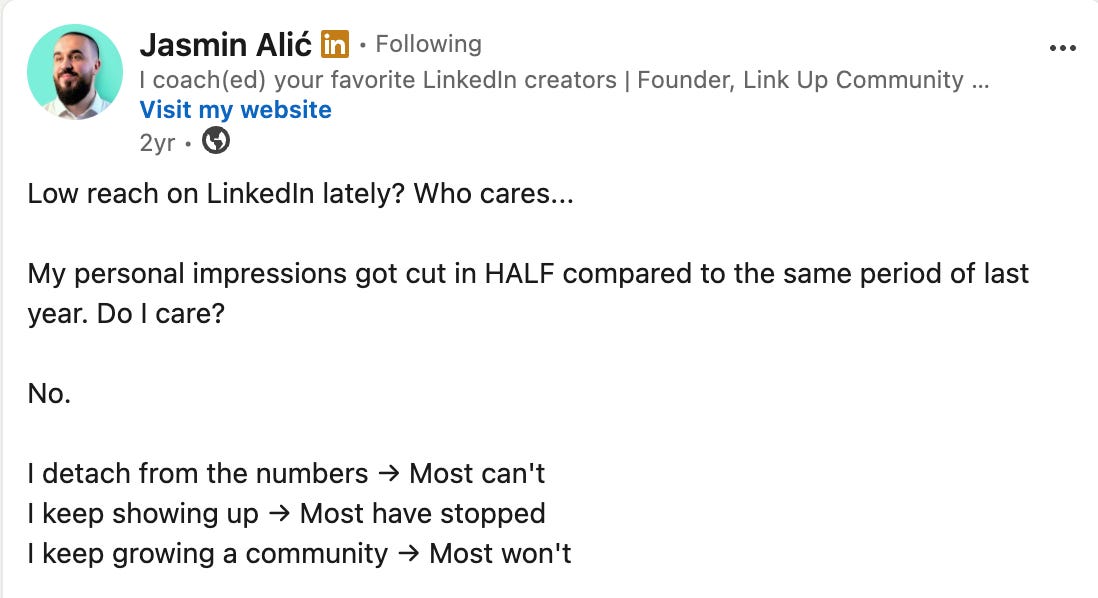Click the I keep showing up text
This screenshot has width=1098, height=598.
(x=143, y=514)
